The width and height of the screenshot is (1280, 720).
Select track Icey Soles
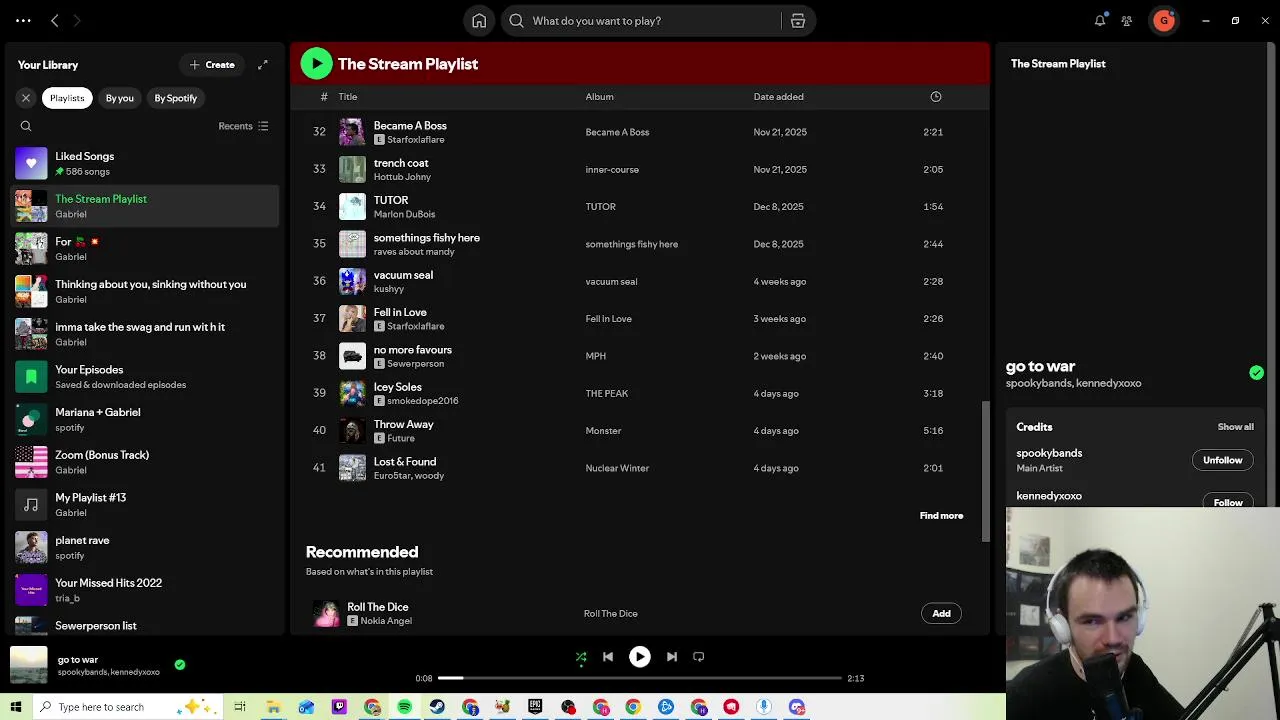(640, 393)
